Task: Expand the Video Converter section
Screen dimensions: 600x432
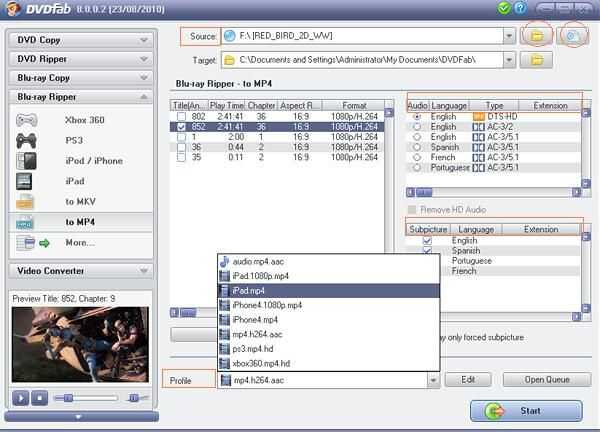Action: (144, 271)
